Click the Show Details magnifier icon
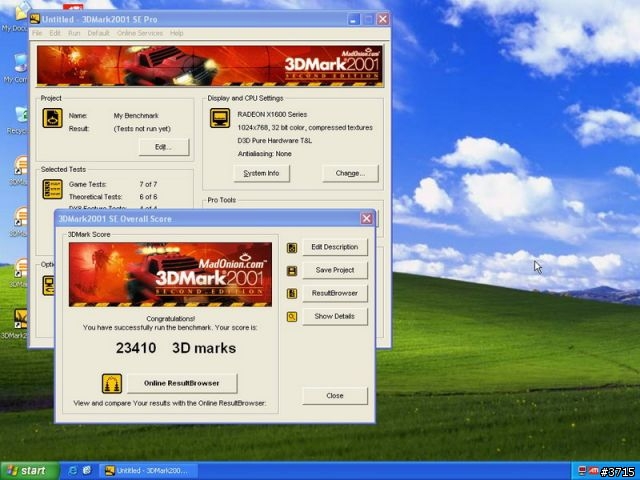 pyautogui.click(x=292, y=317)
